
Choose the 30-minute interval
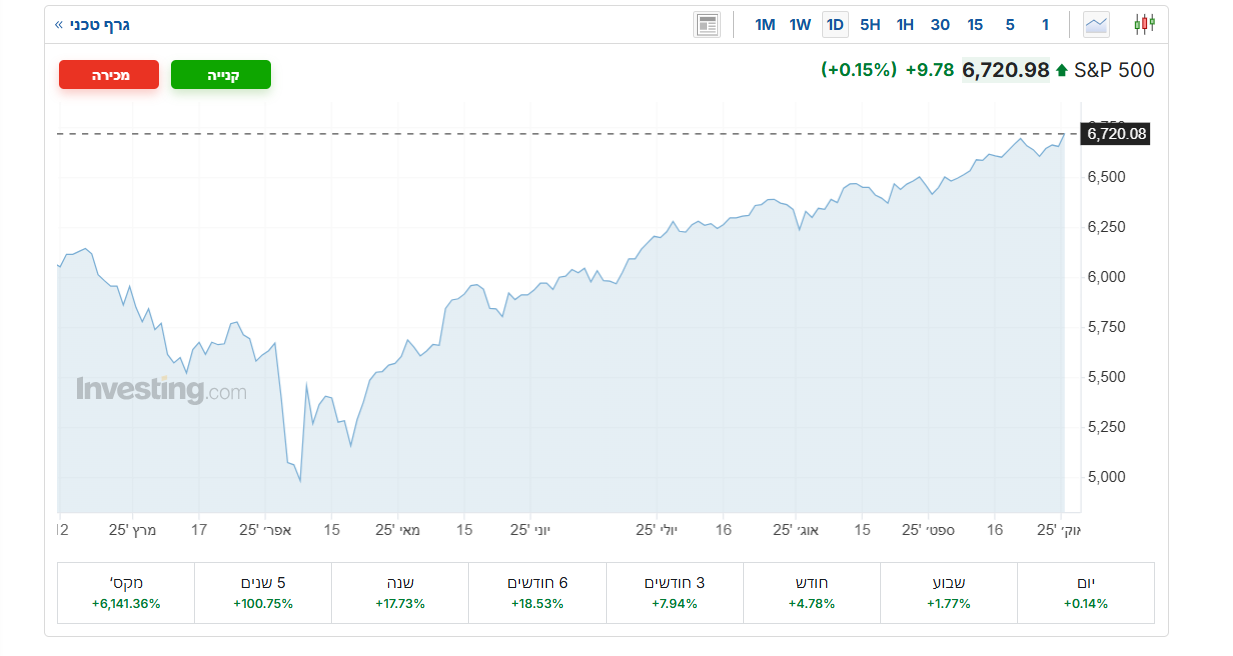pyautogui.click(x=940, y=25)
